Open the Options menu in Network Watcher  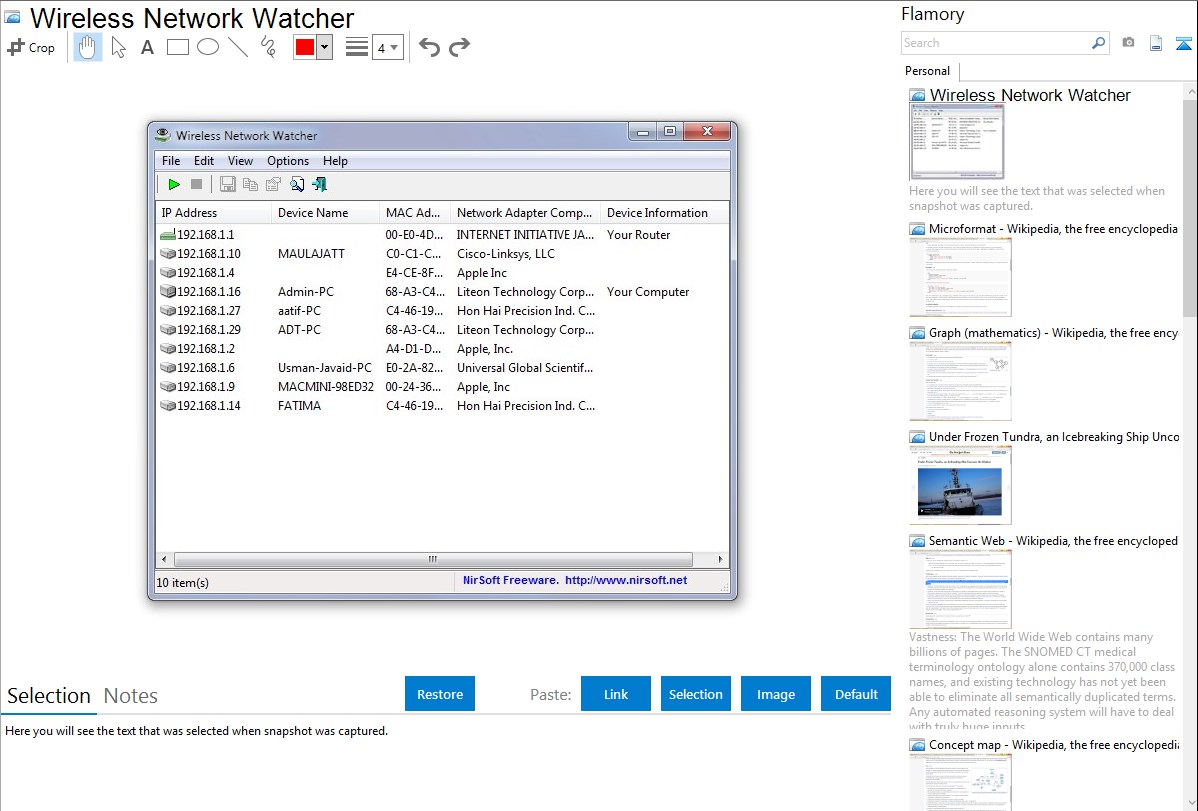pos(288,161)
